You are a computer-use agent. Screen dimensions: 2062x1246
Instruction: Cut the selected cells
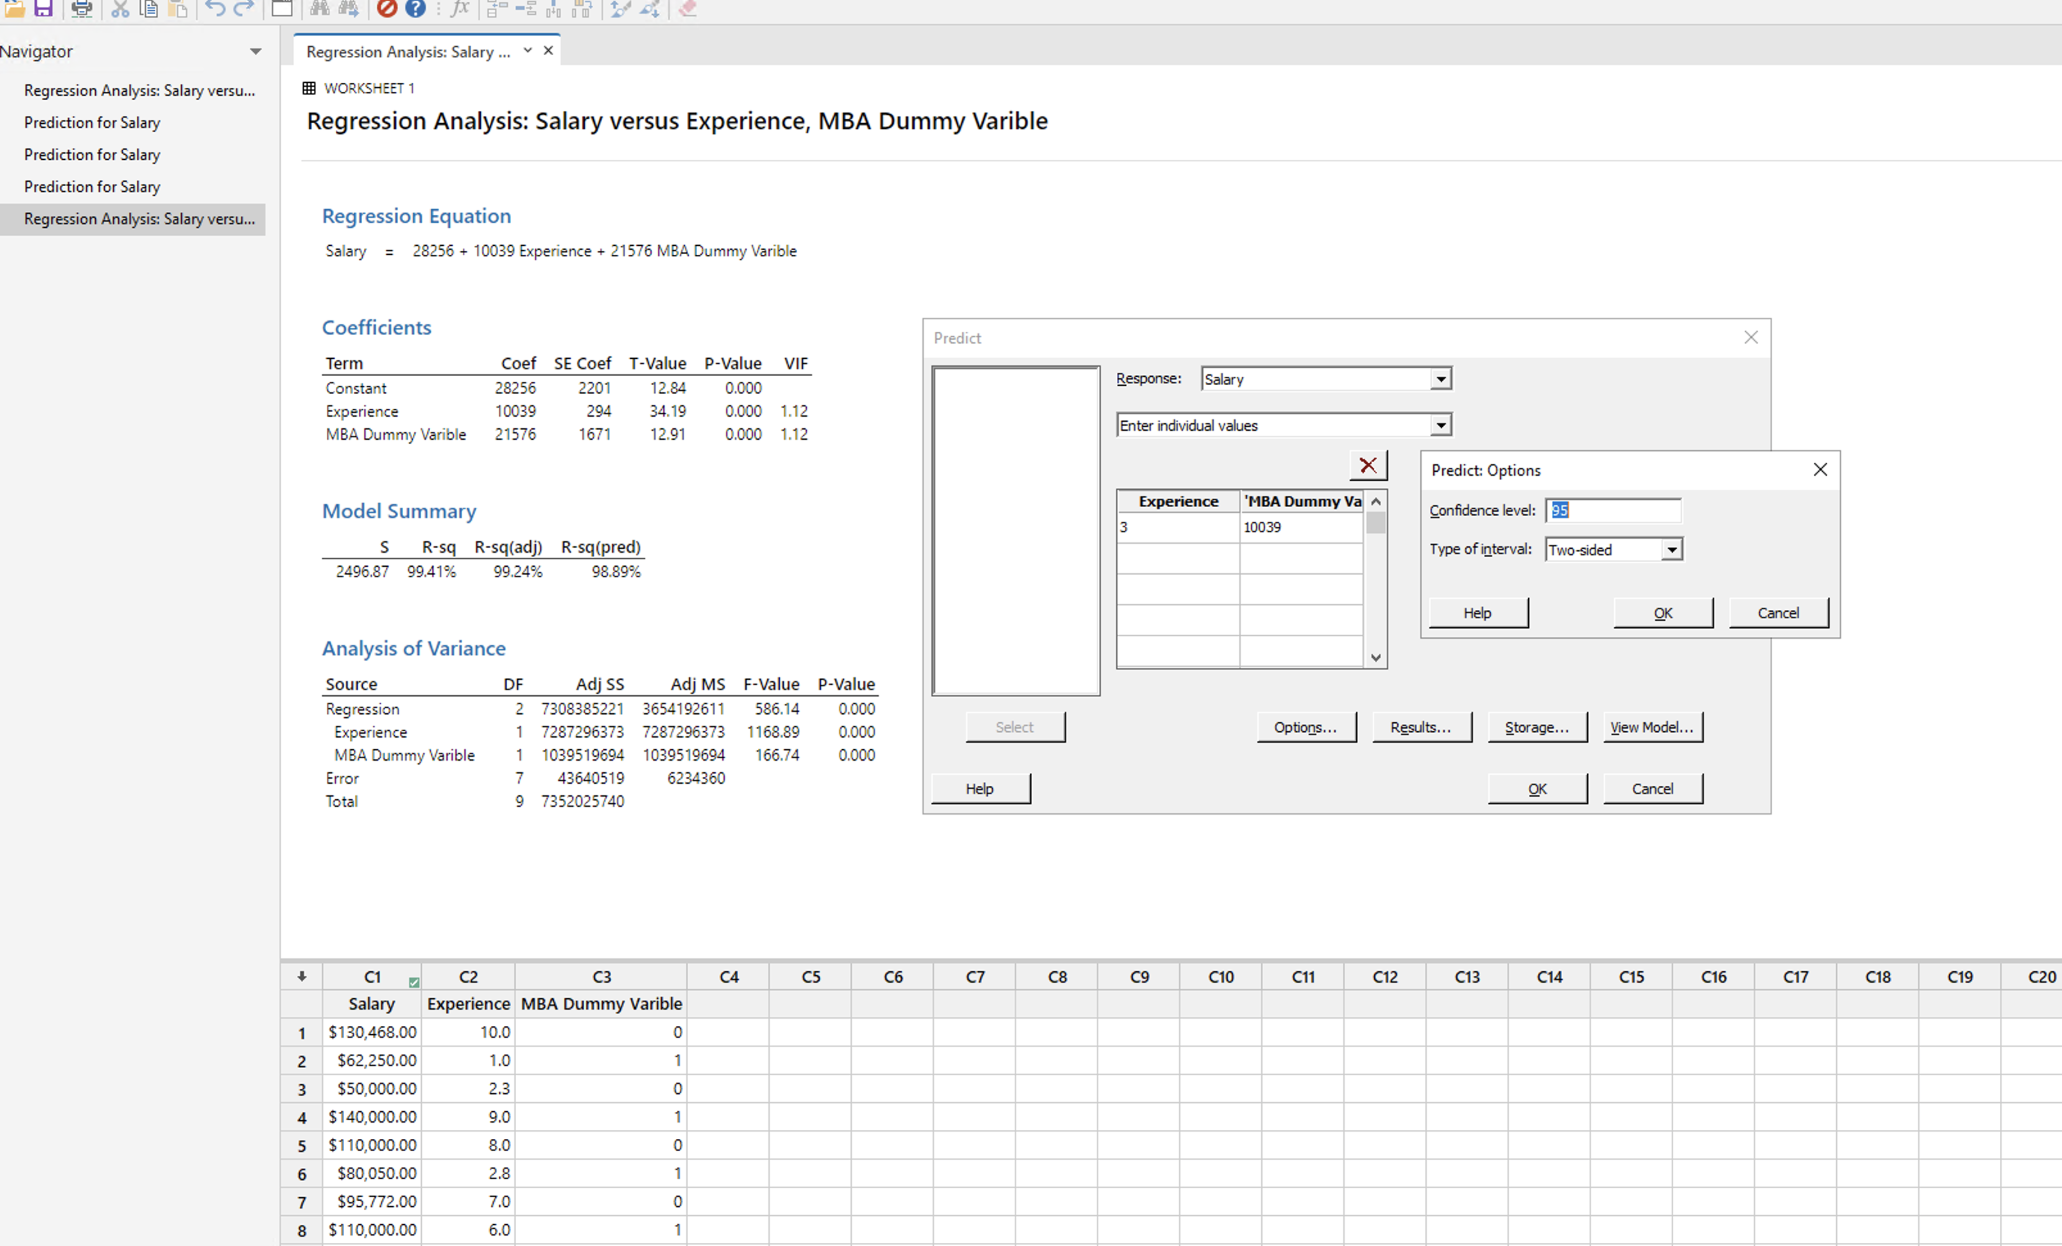120,9
